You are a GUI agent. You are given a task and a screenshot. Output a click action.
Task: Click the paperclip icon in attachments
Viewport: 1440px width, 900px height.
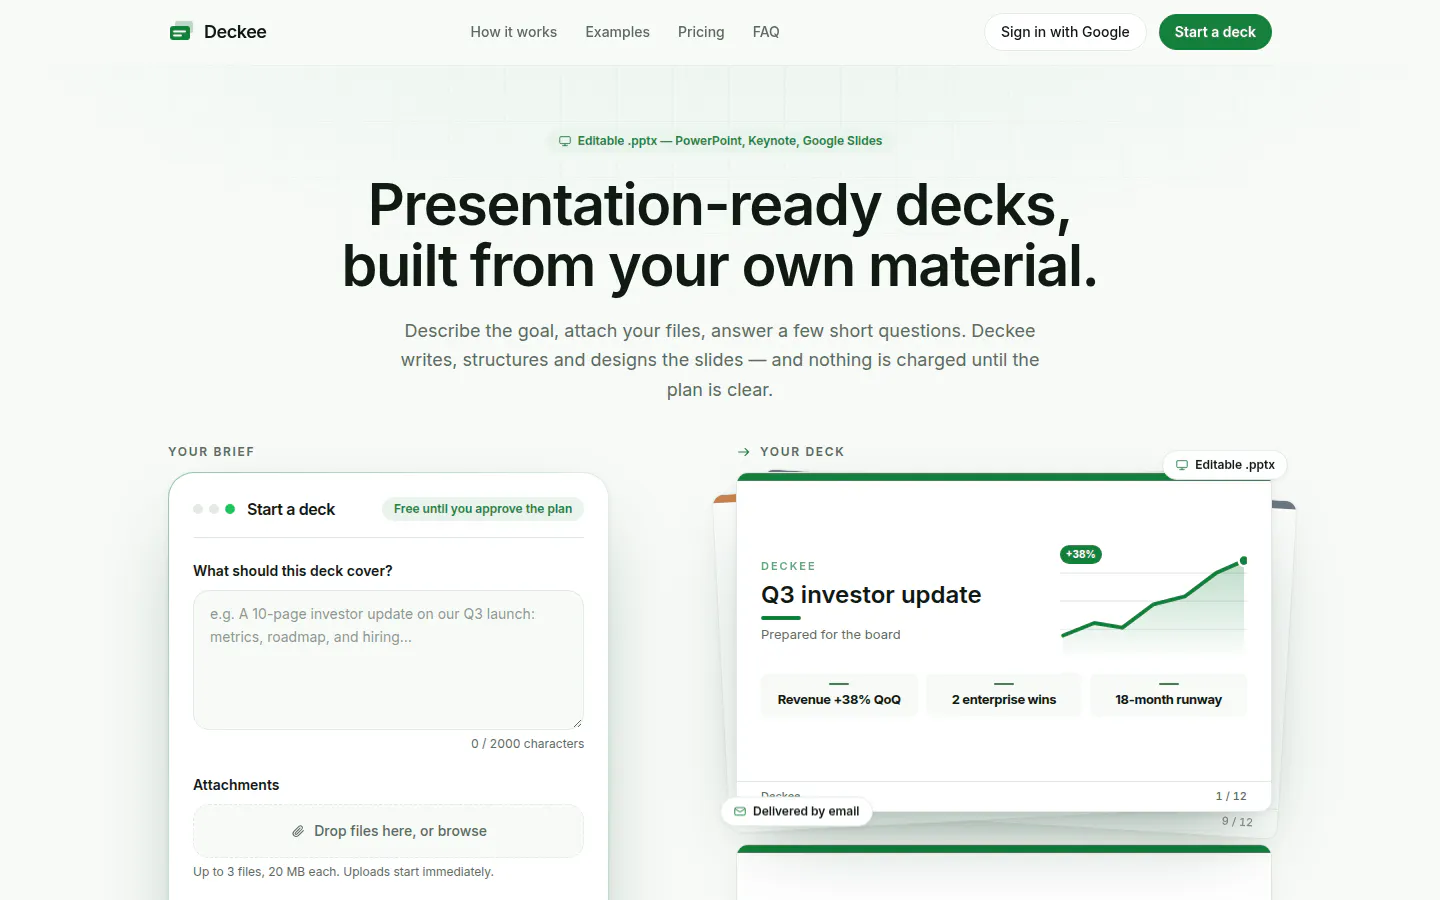coord(298,831)
